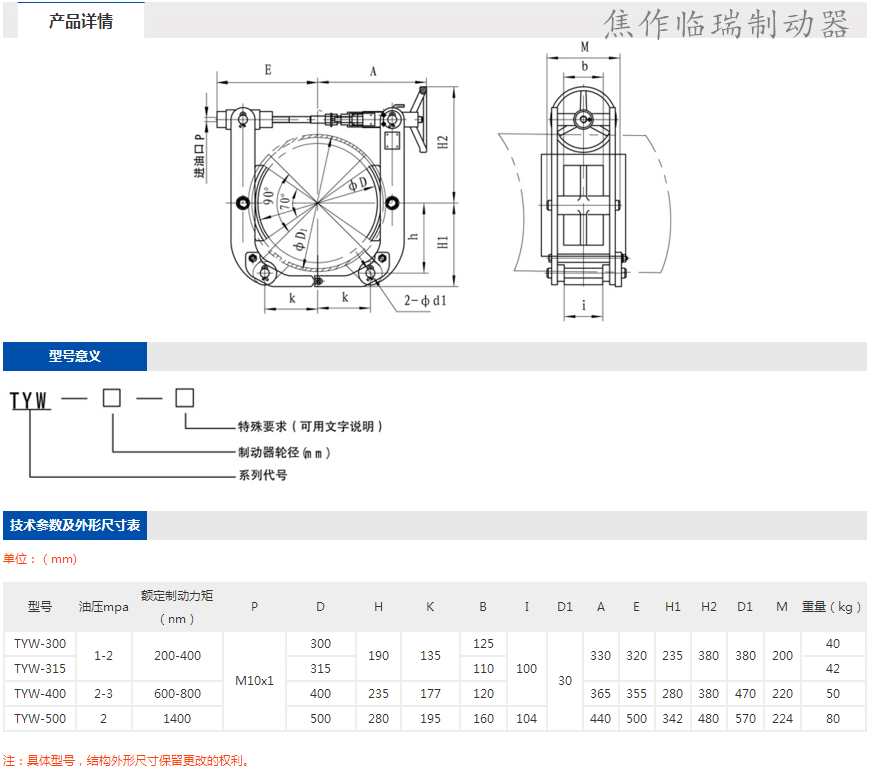Click the underlined TYW series code
The width and height of the screenshot is (870, 779).
point(30,401)
